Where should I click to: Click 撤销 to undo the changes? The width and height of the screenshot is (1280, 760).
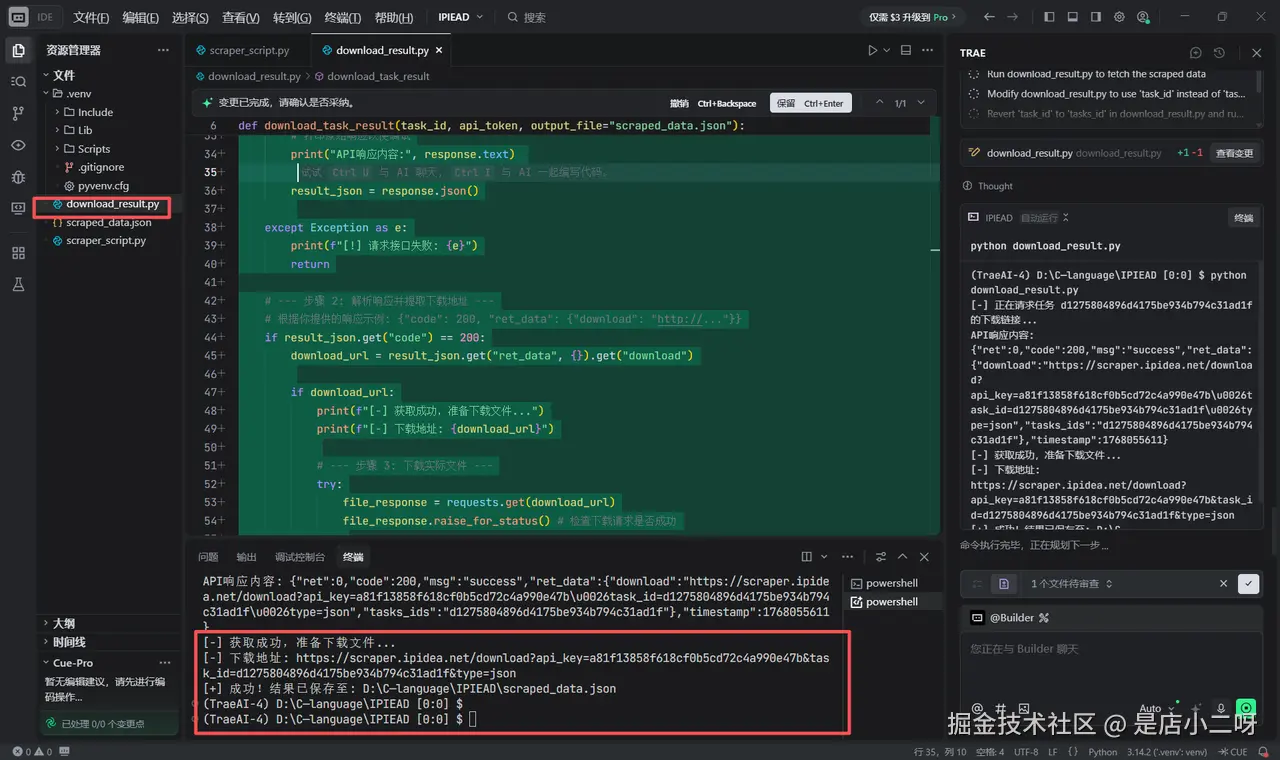[713, 103]
